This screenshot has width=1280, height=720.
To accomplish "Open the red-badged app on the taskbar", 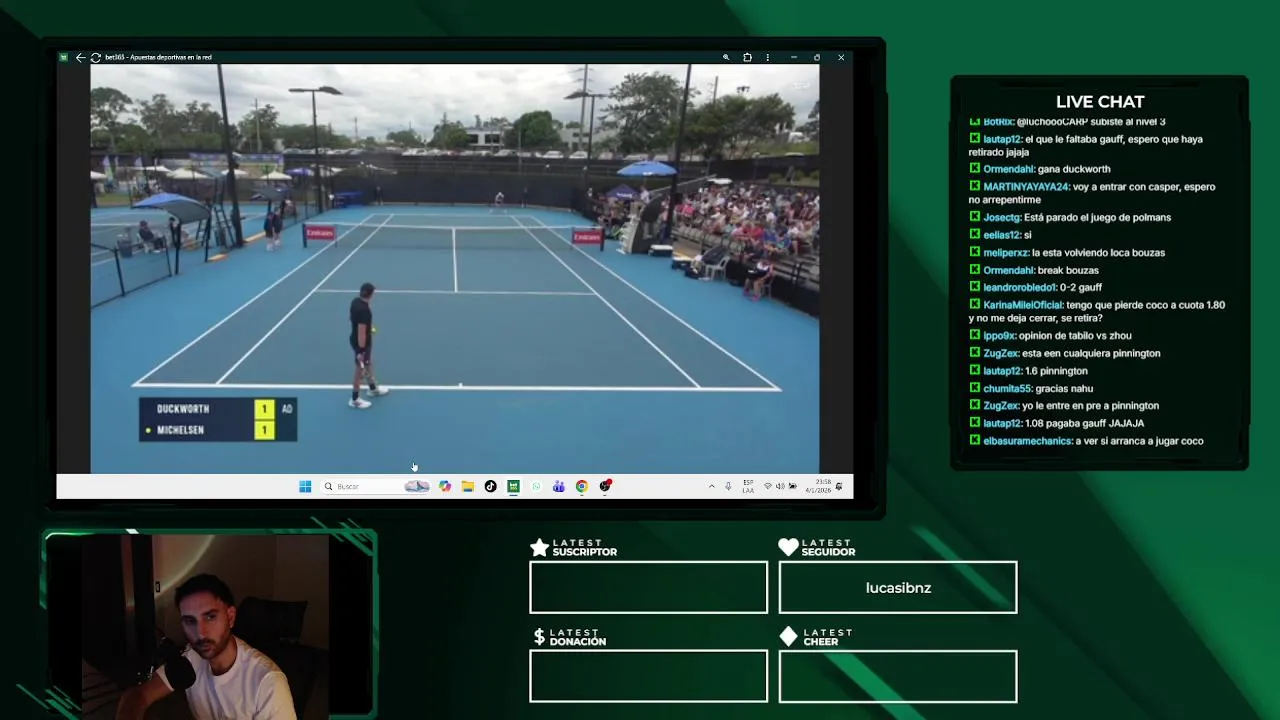I will click(605, 486).
